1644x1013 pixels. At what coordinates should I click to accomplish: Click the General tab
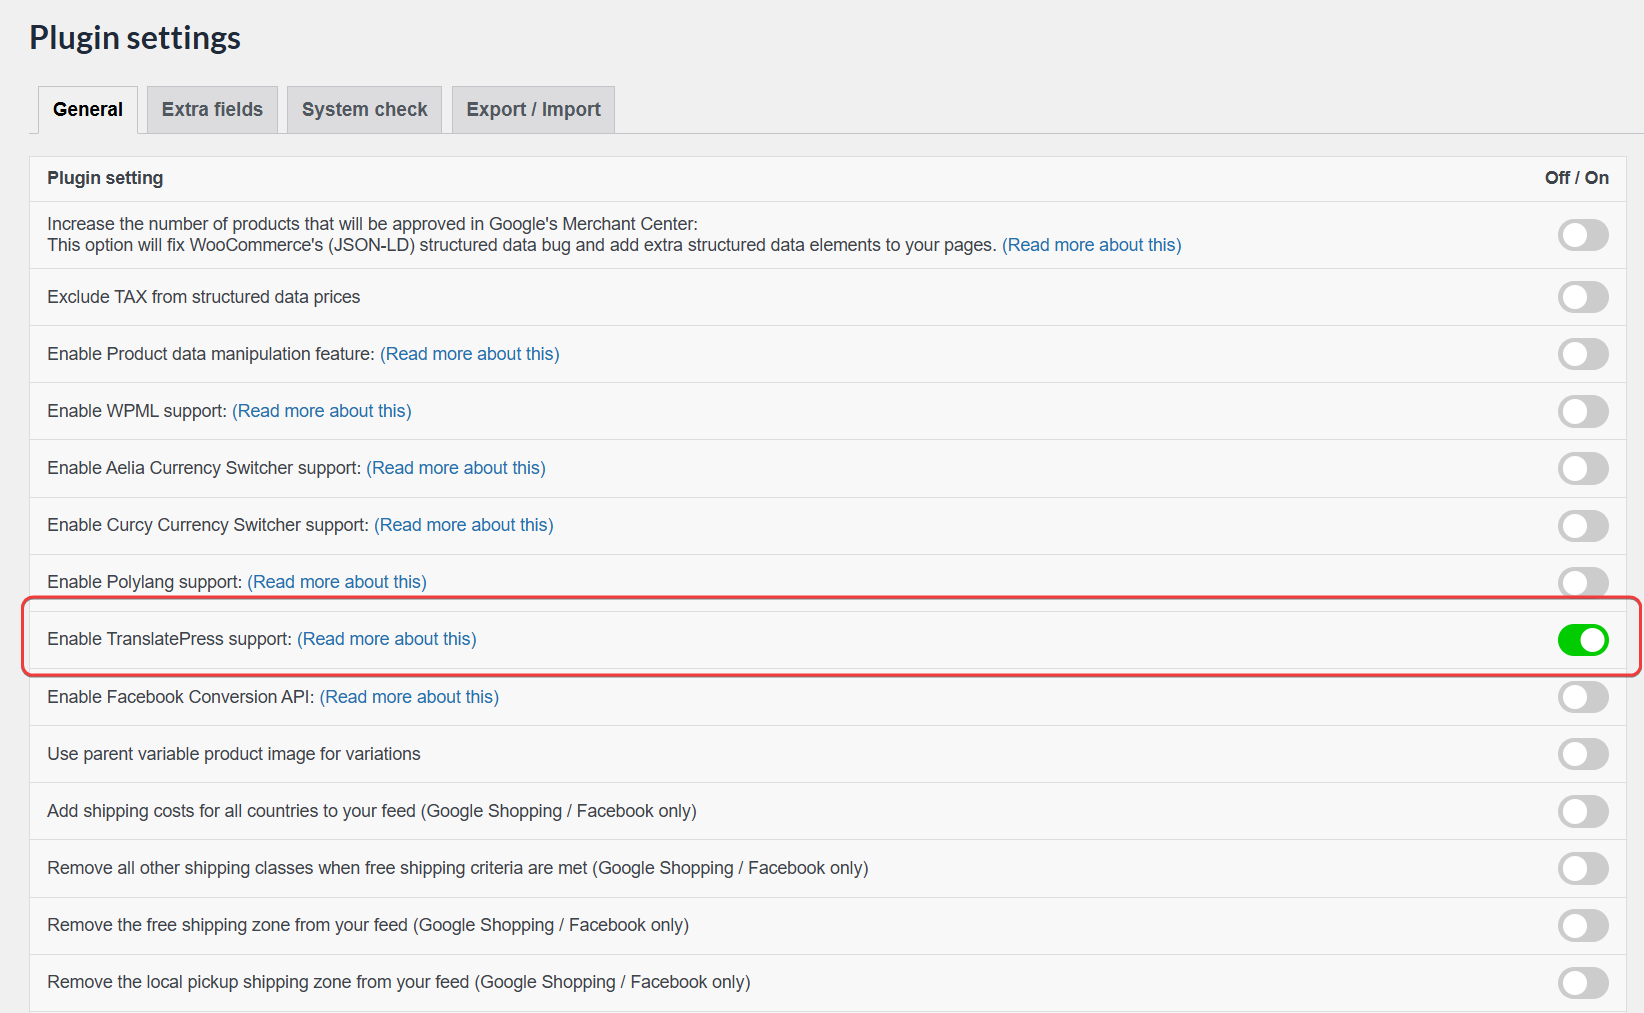coord(88,110)
